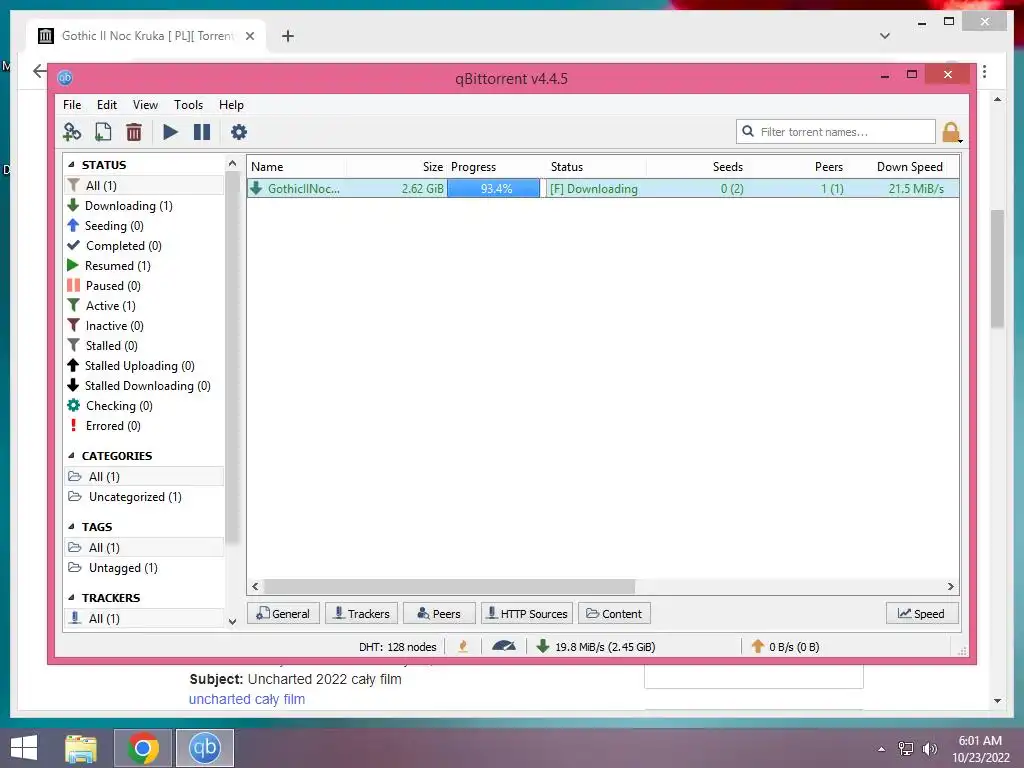
Task: Select All (1) under Status
Action: (x=144, y=185)
